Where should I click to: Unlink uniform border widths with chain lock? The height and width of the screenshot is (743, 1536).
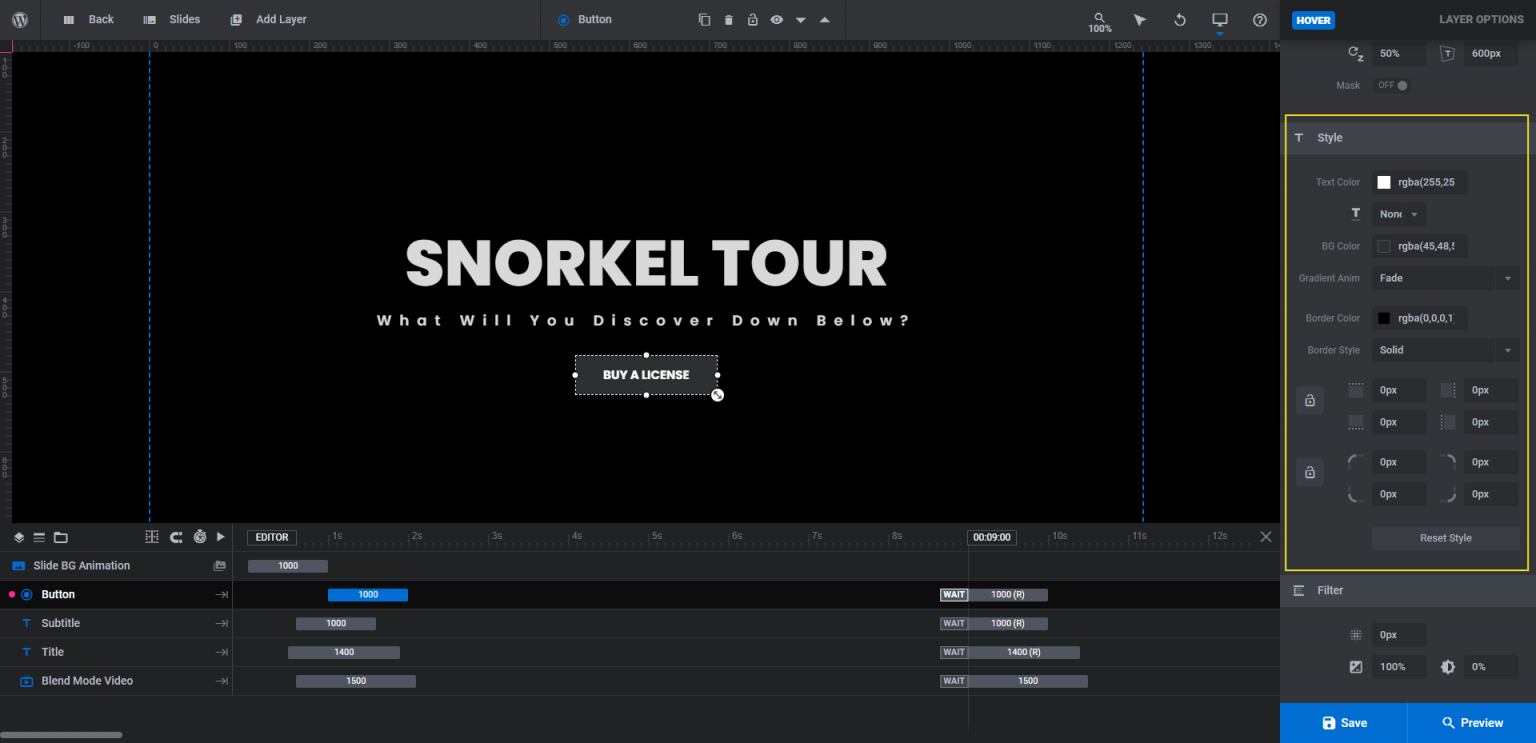[1310, 400]
